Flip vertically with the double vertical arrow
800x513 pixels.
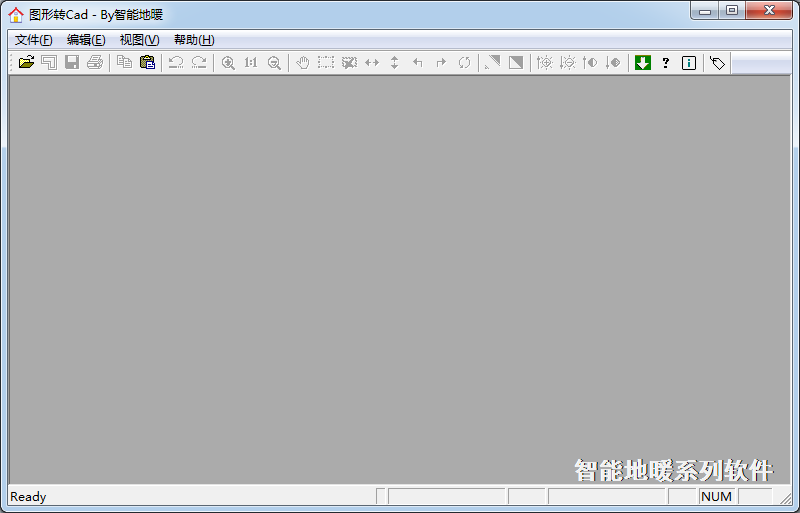pos(395,62)
